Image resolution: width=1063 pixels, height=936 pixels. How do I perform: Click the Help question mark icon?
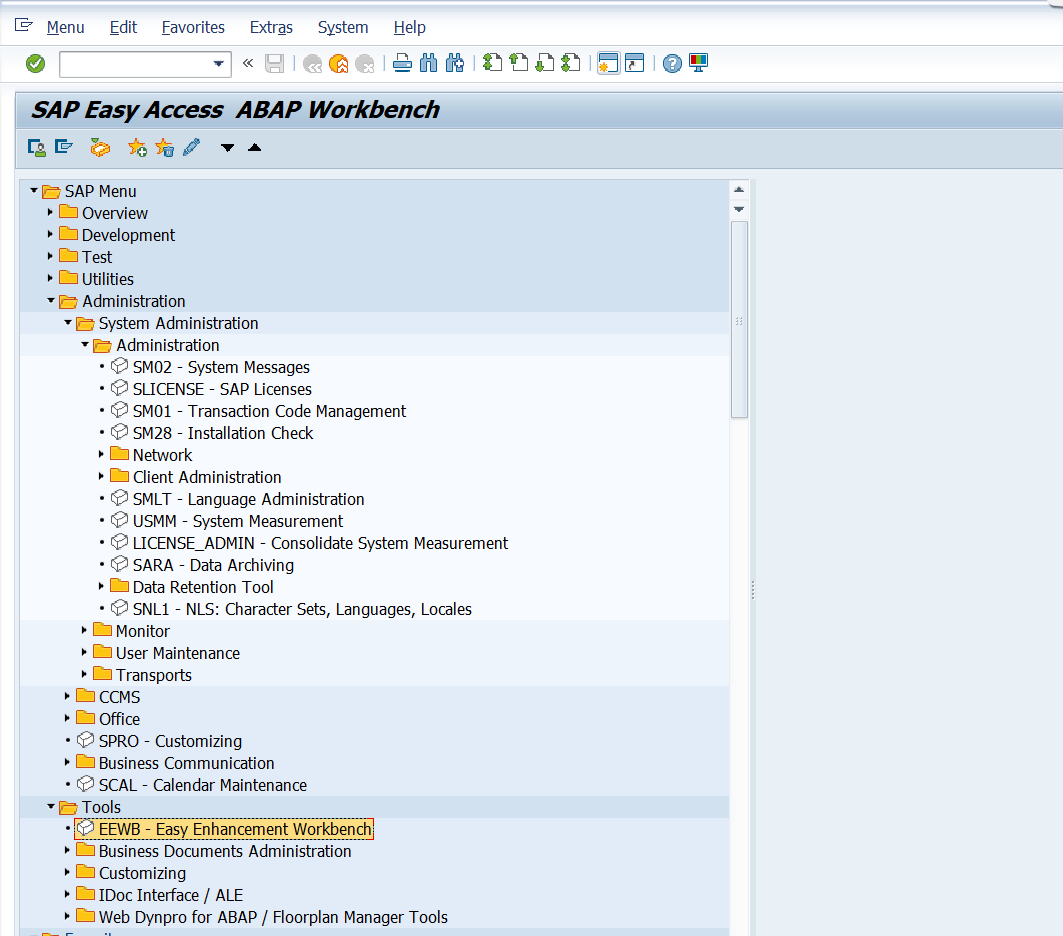pos(672,64)
